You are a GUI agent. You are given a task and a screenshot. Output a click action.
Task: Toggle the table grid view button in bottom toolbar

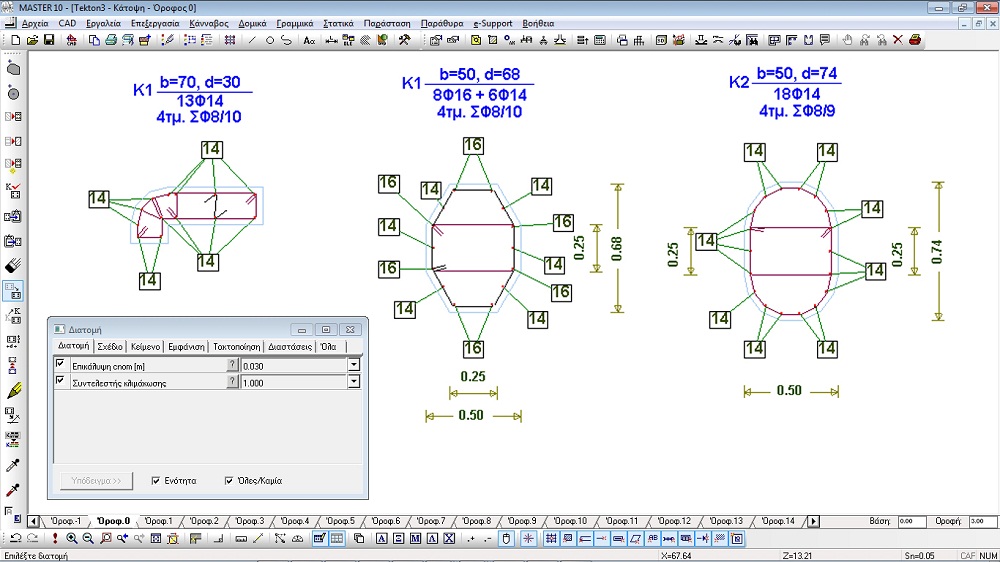(337, 538)
